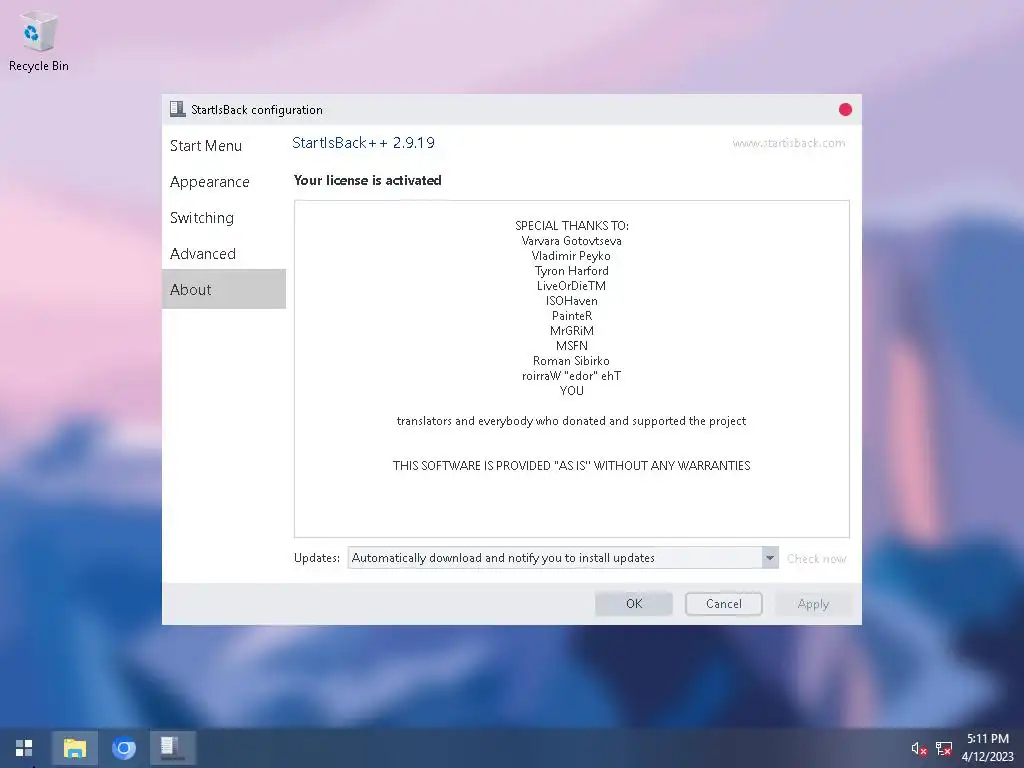This screenshot has width=1024, height=768.
Task: Click ISOHaven in the credits list
Action: pos(571,301)
